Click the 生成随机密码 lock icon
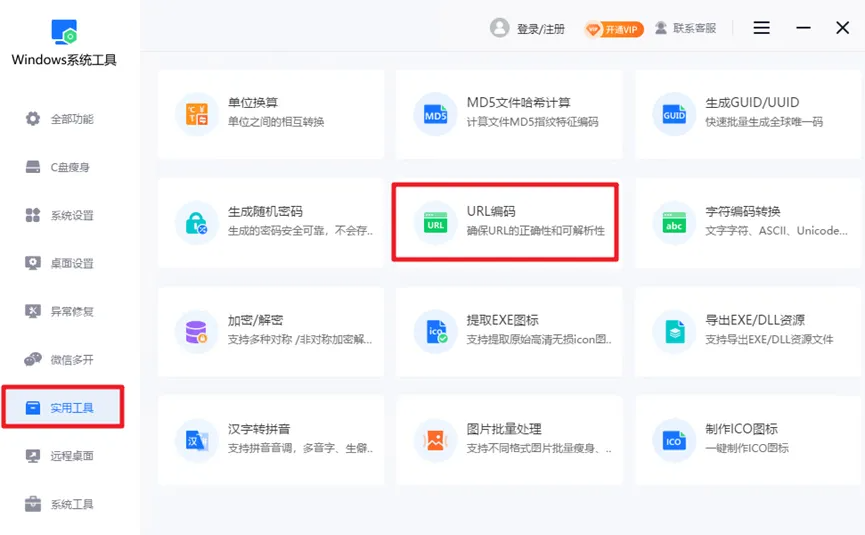Screen dimensions: 865x535 tap(196, 223)
